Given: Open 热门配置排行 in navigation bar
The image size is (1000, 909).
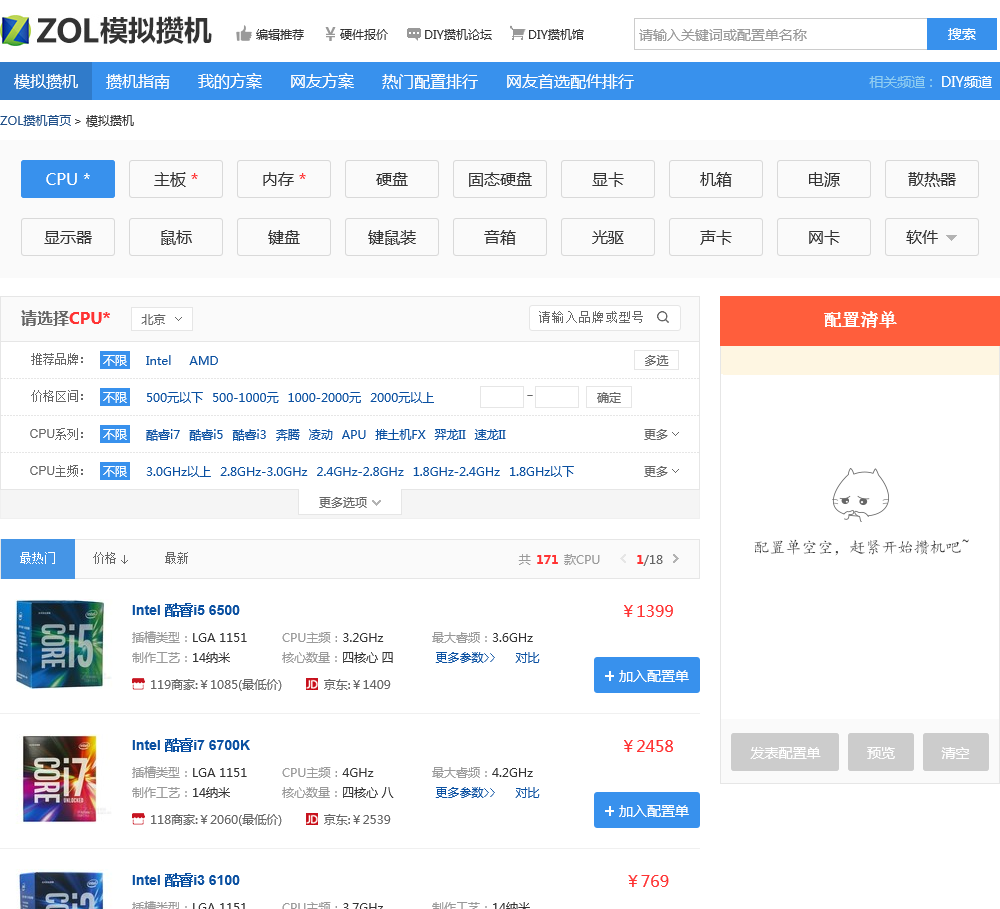Looking at the screenshot, I should (429, 81).
